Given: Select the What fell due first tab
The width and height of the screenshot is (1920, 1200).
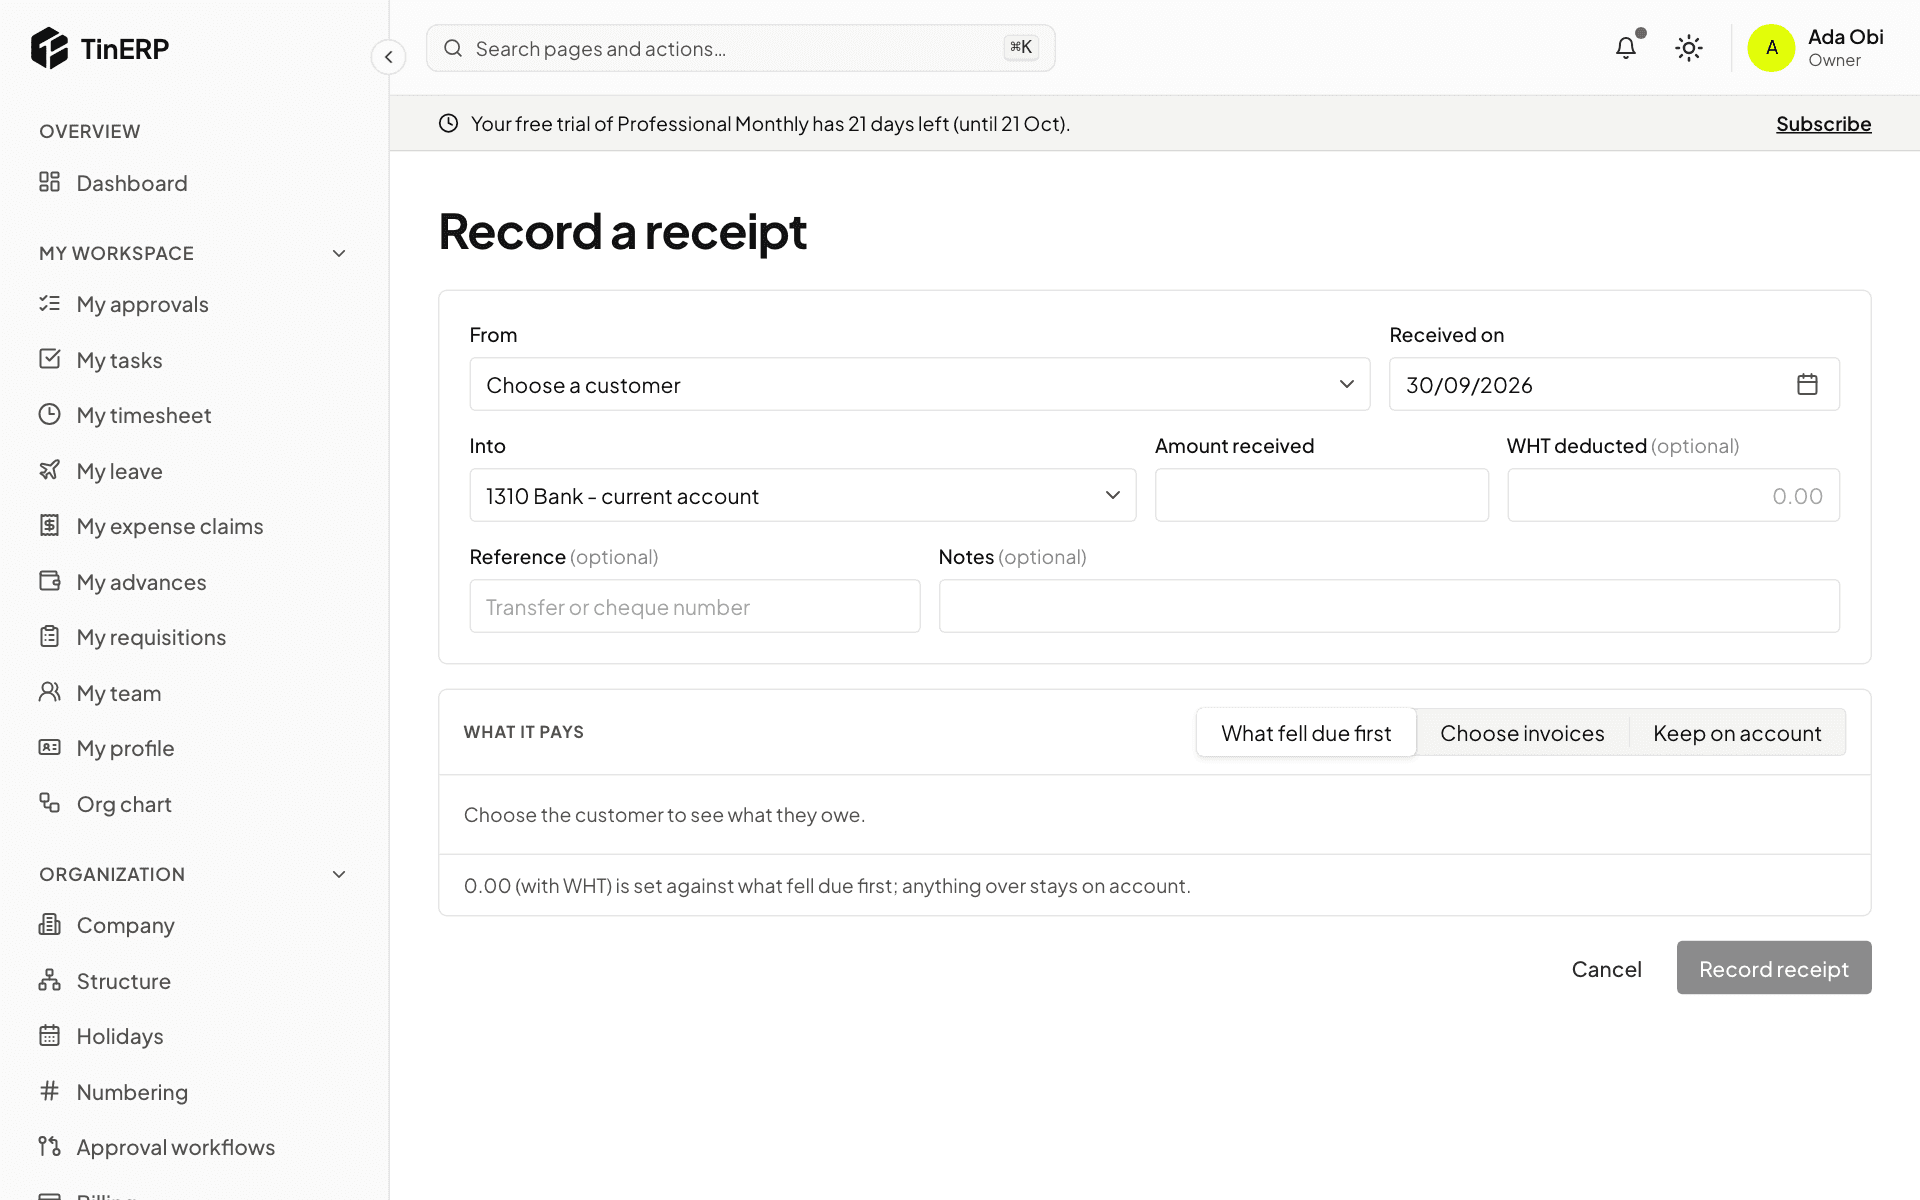Looking at the screenshot, I should click(x=1306, y=733).
